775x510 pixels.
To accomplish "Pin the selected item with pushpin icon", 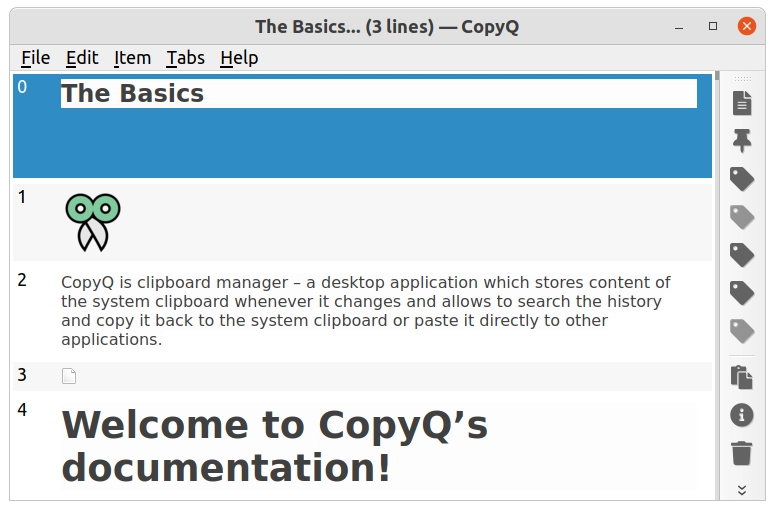I will [x=741, y=140].
